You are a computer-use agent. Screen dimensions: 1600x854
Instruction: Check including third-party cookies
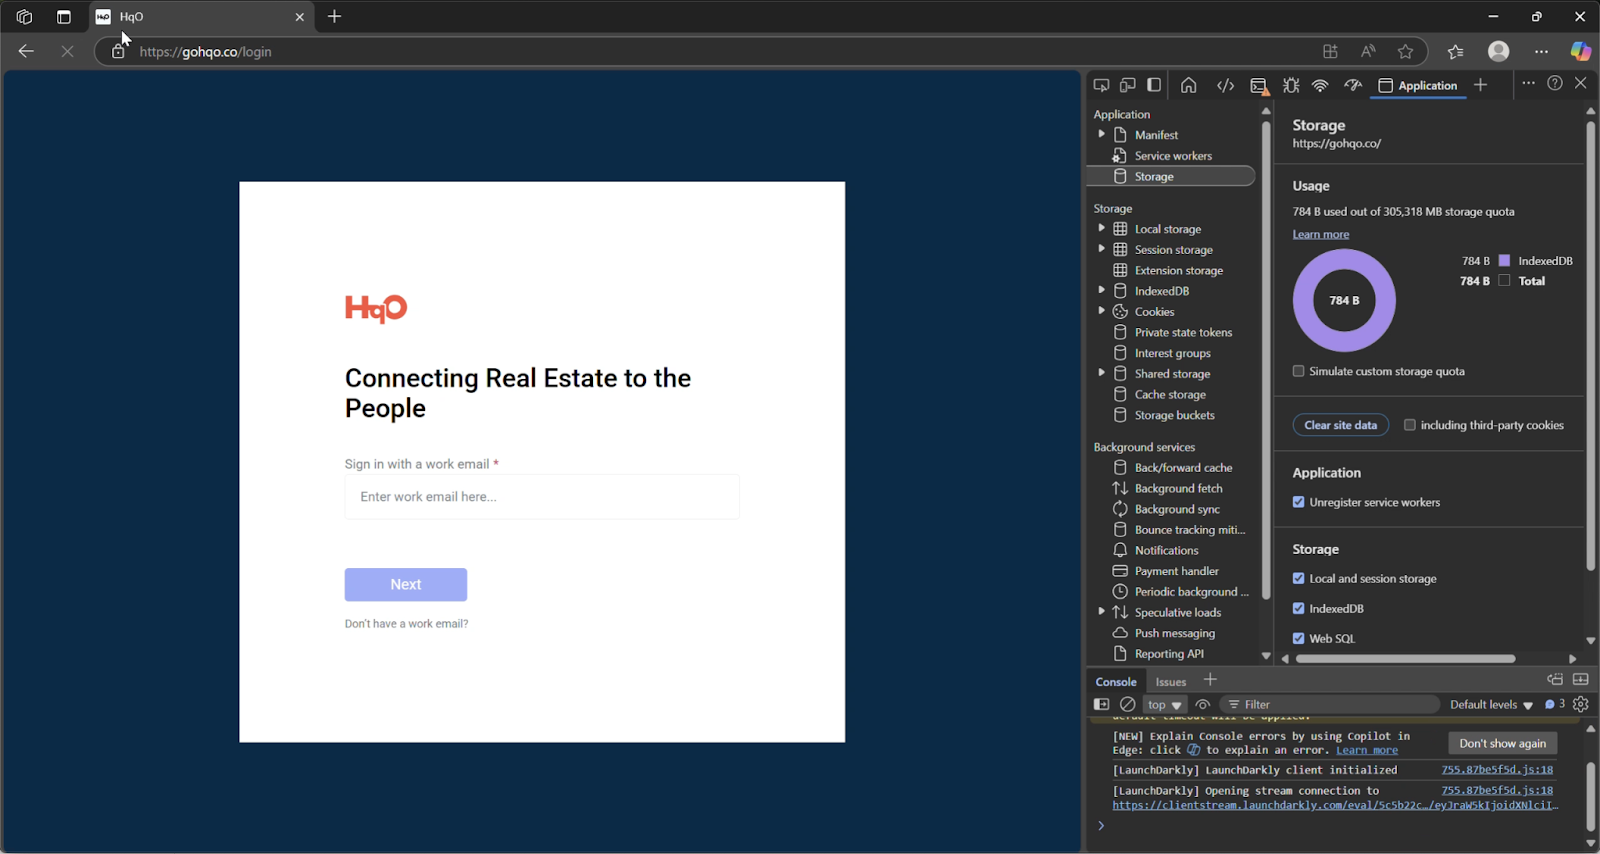point(1410,425)
